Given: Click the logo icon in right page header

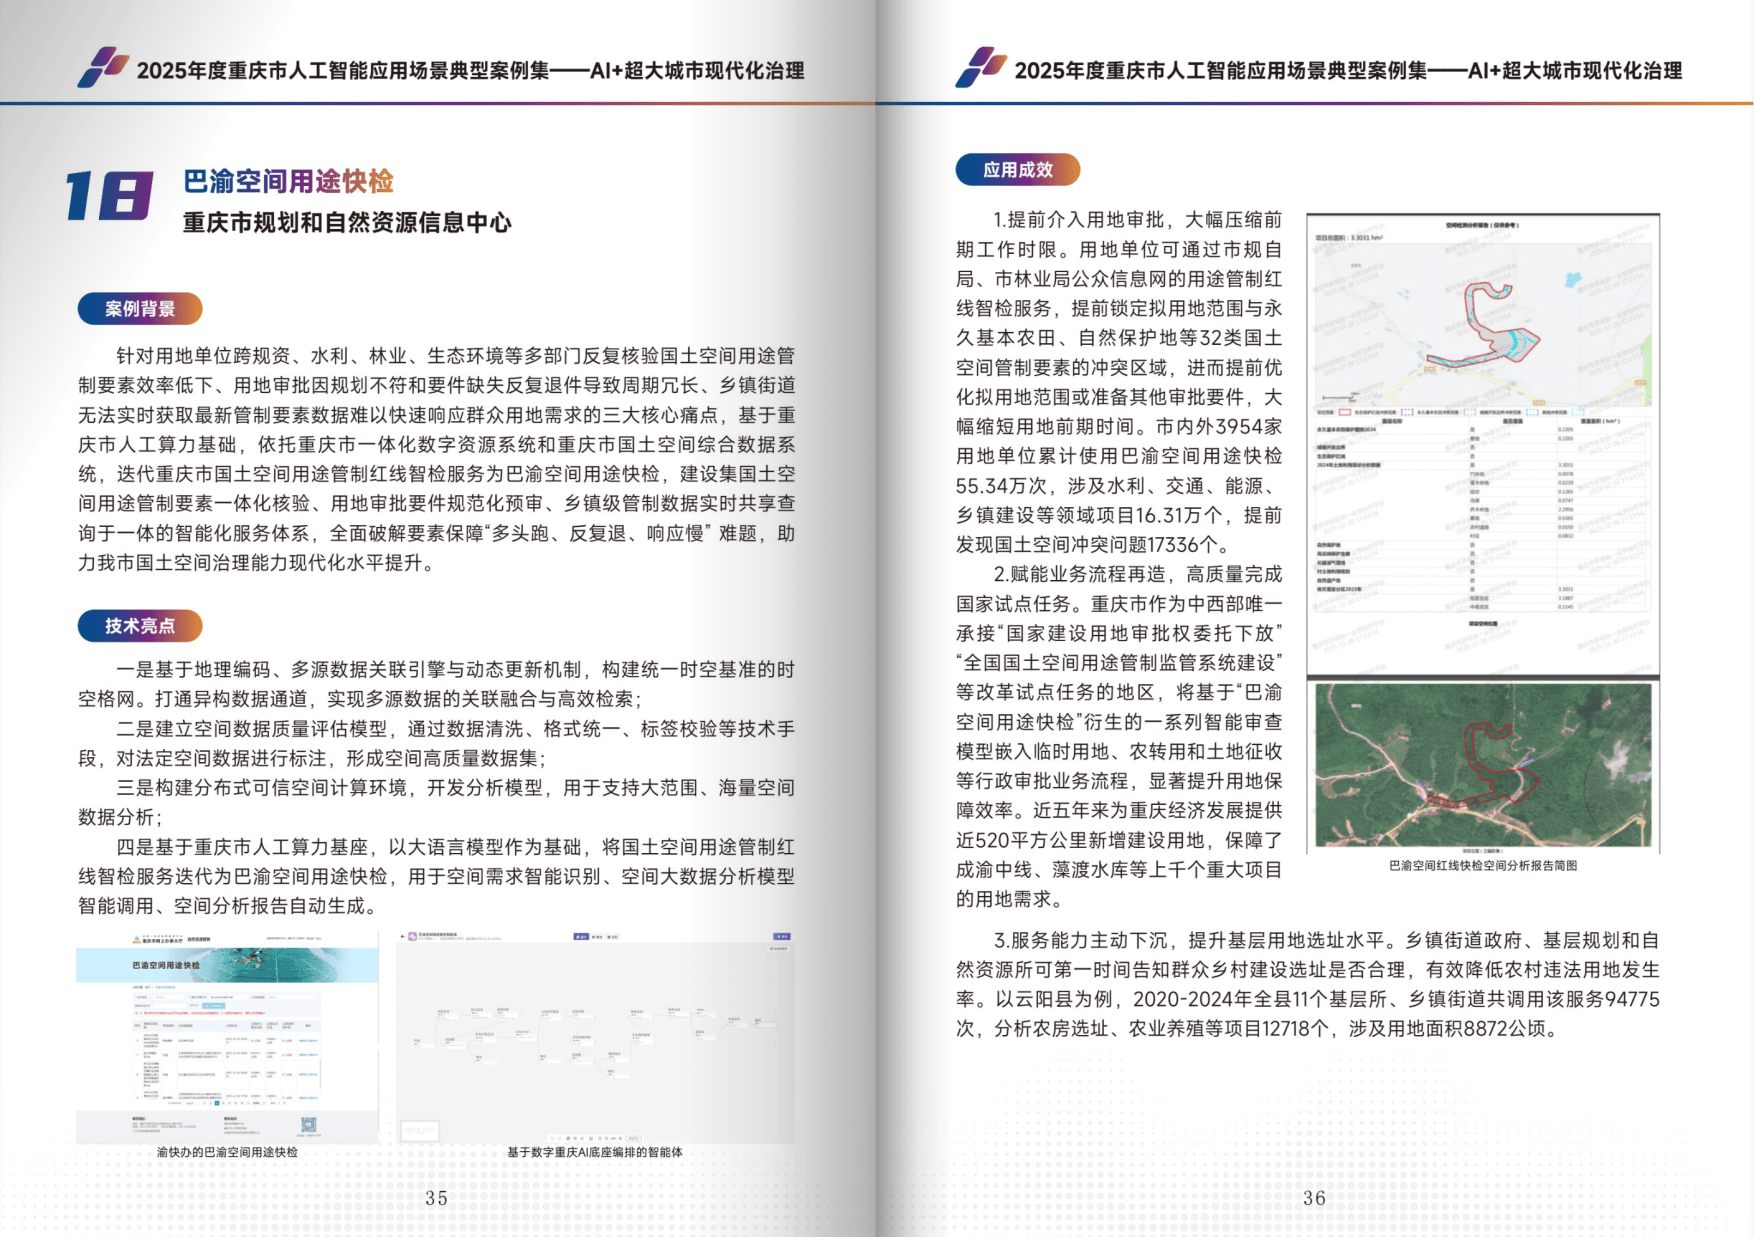Looking at the screenshot, I should (980, 67).
